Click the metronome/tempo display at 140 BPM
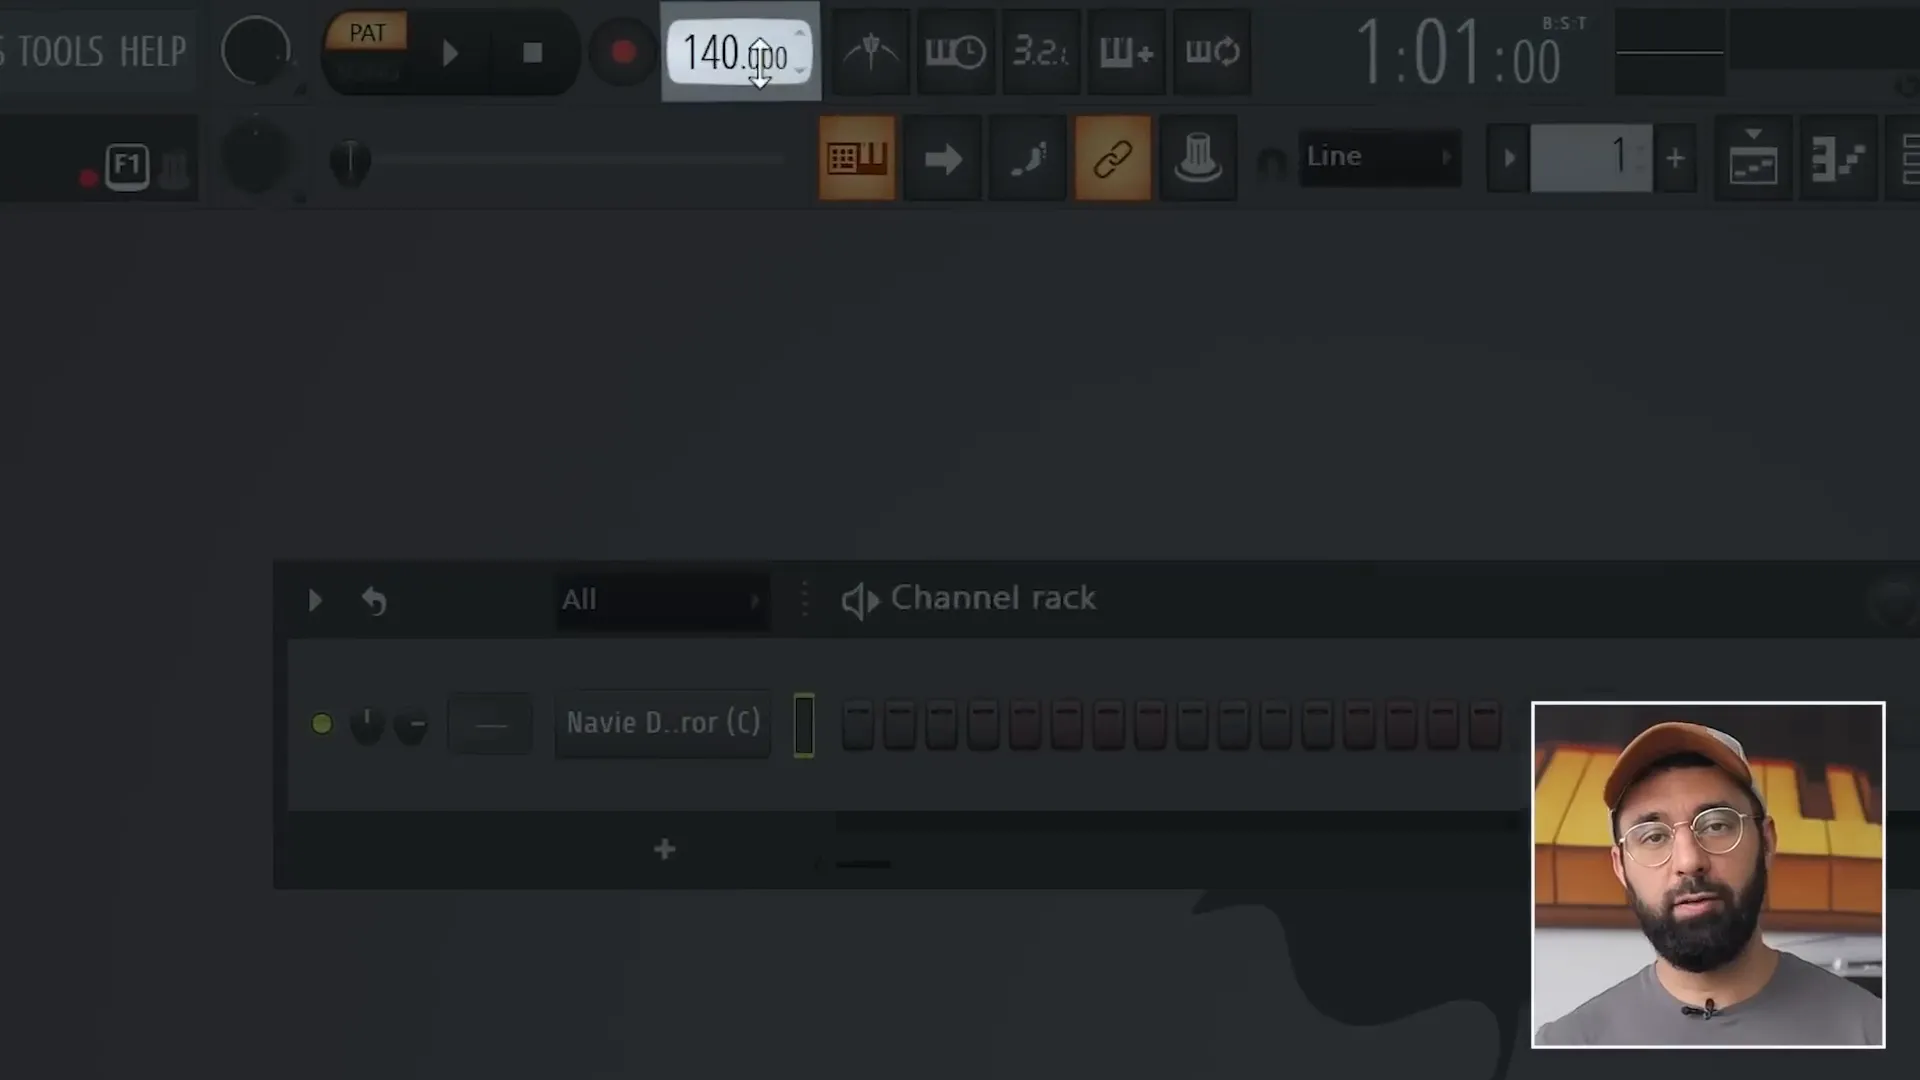The height and width of the screenshot is (1080, 1920). pyautogui.click(x=738, y=53)
